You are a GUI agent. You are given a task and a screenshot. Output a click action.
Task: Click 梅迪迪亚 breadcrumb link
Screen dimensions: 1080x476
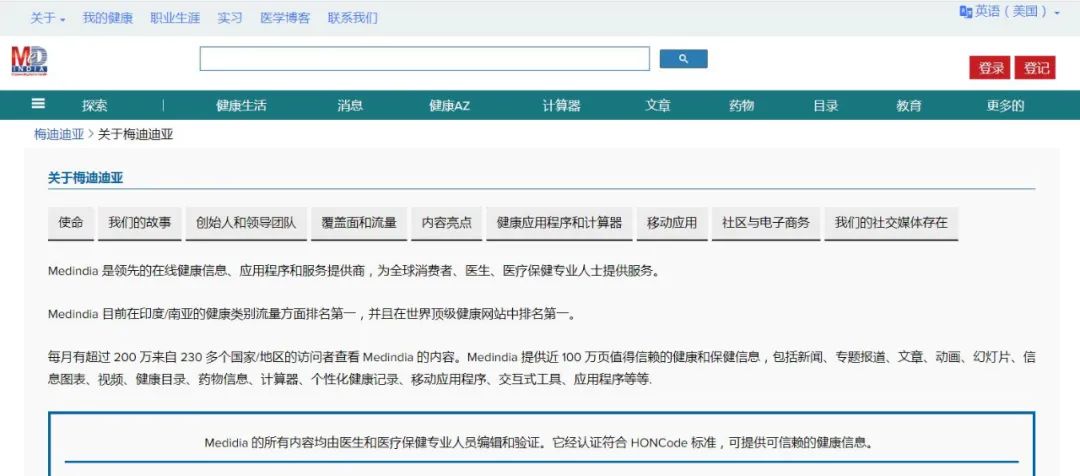59,134
